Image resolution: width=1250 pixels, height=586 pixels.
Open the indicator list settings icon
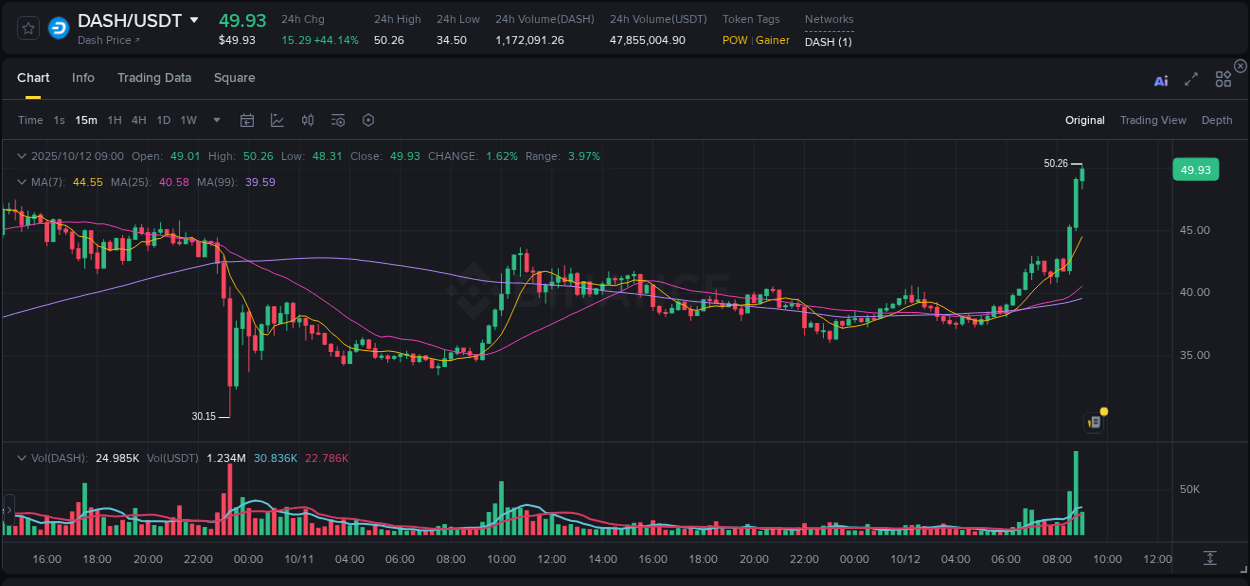[338, 119]
